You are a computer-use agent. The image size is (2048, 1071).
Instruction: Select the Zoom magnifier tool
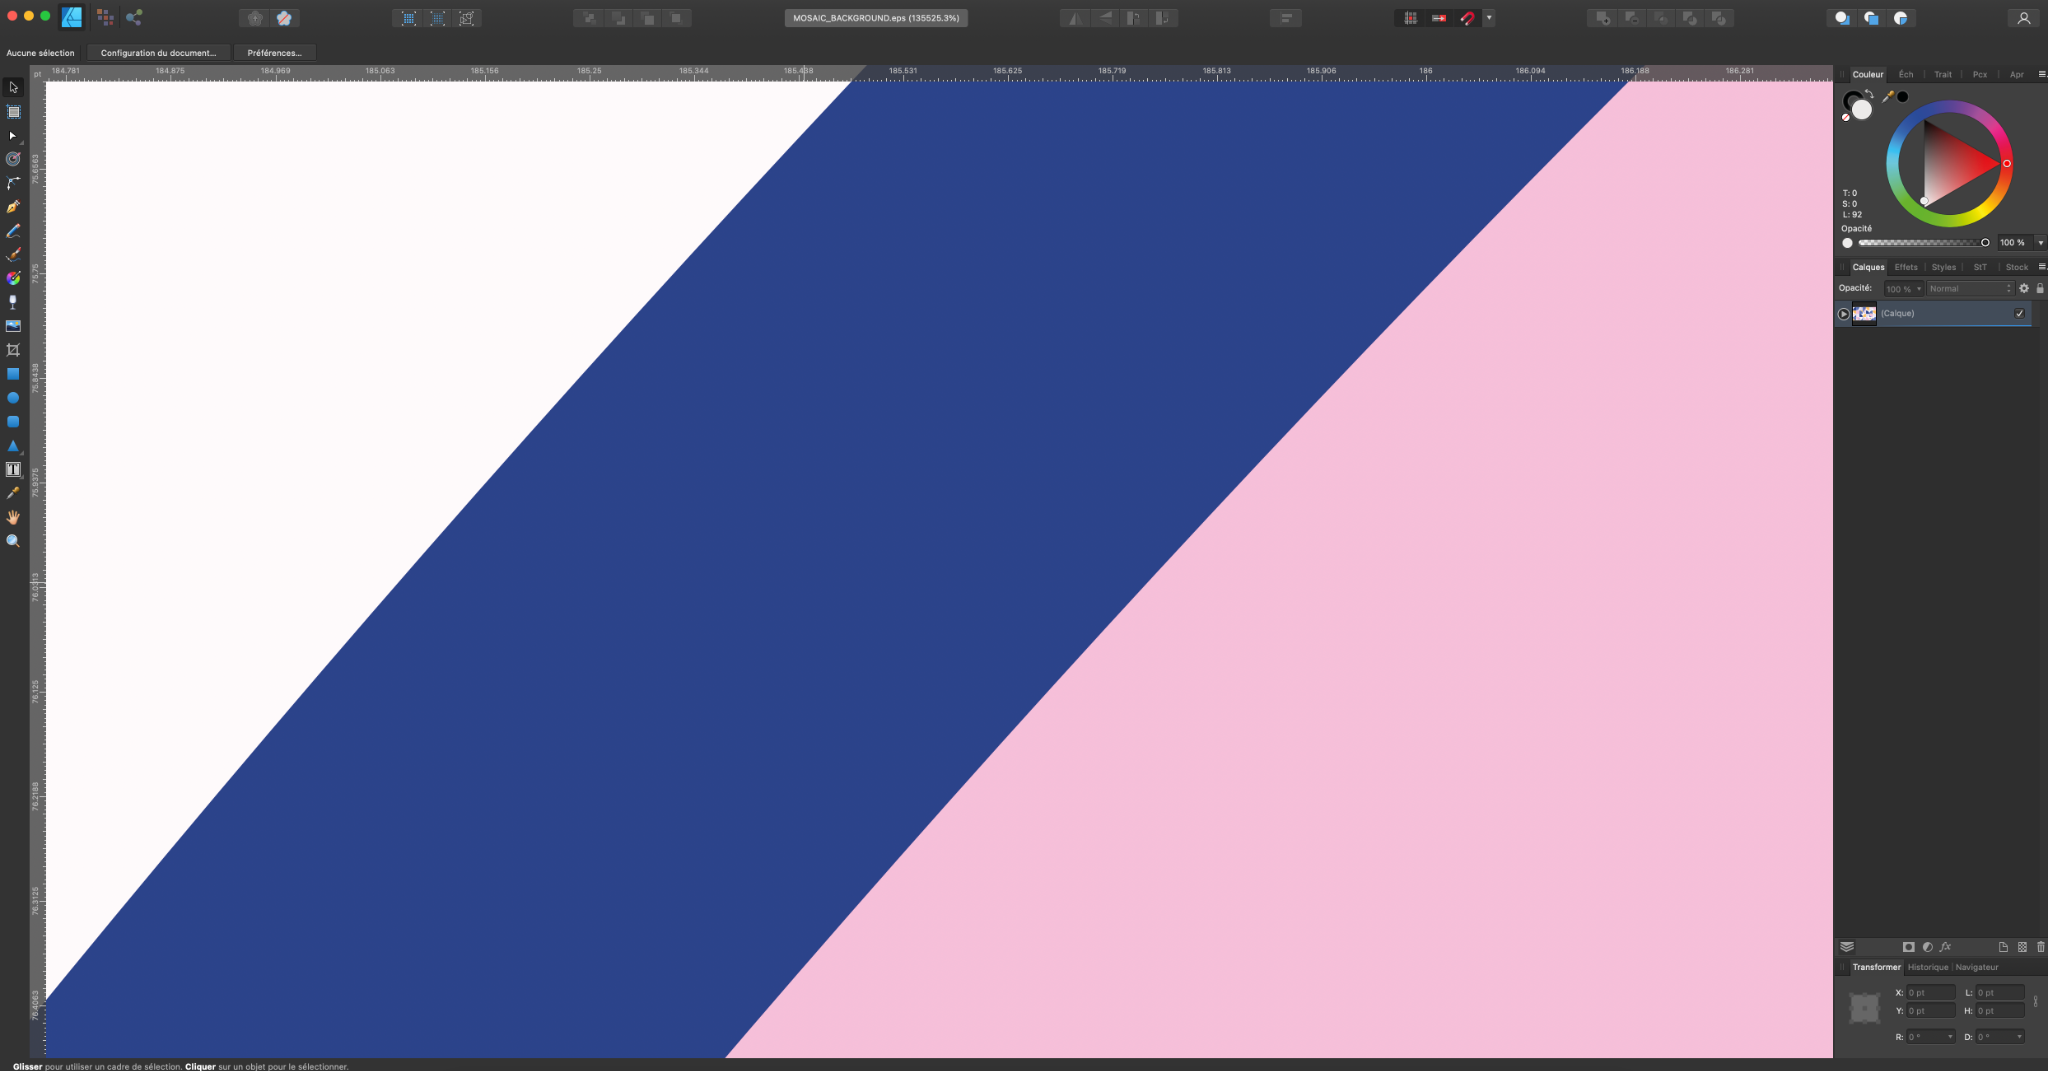(13, 541)
